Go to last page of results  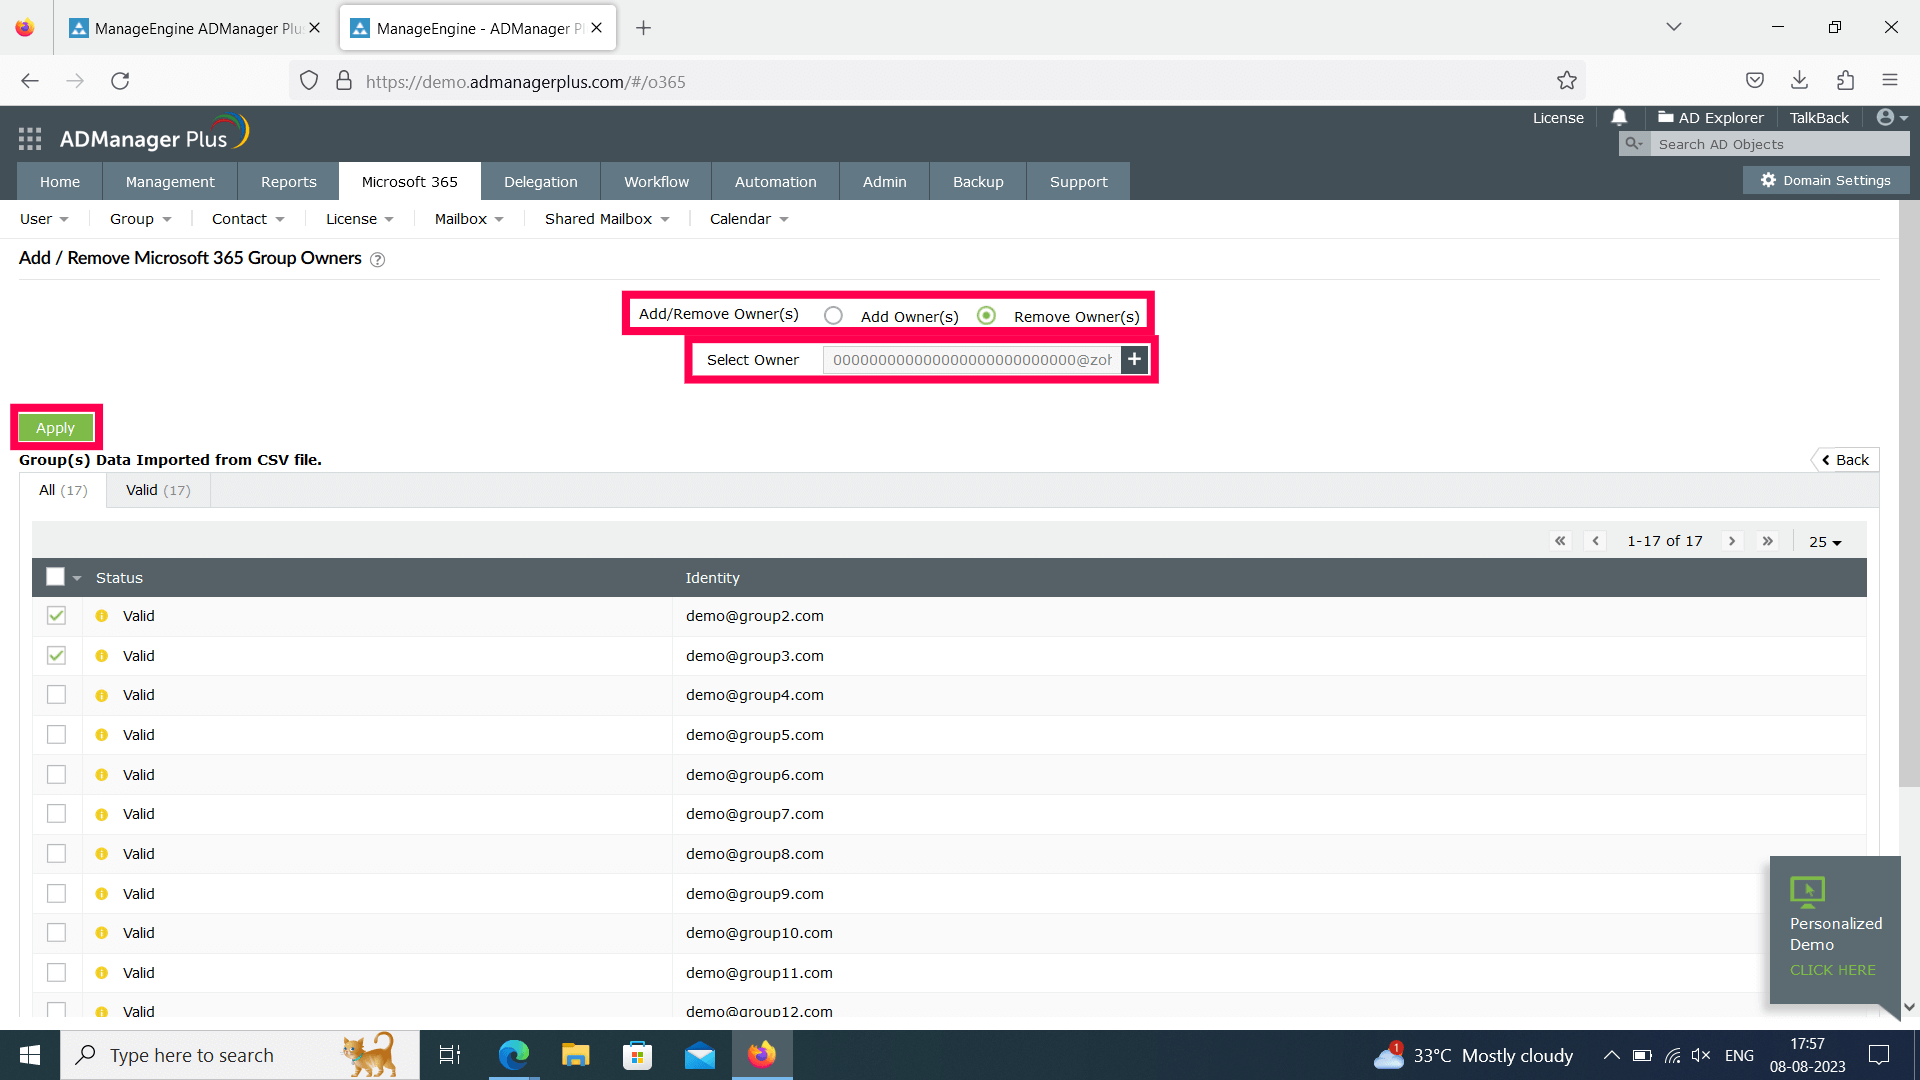pyautogui.click(x=1767, y=541)
